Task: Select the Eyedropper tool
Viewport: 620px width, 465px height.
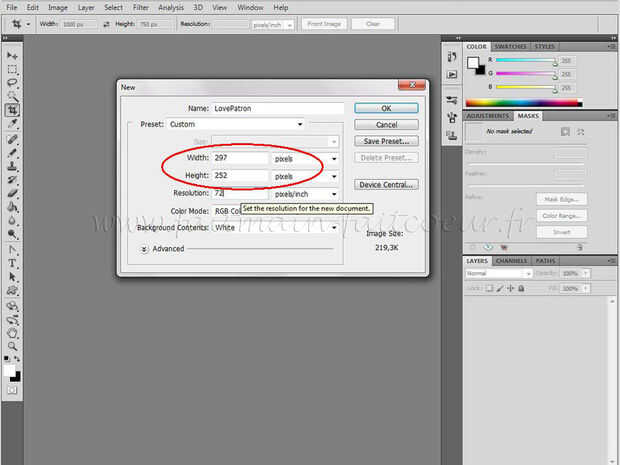Action: [x=12, y=124]
